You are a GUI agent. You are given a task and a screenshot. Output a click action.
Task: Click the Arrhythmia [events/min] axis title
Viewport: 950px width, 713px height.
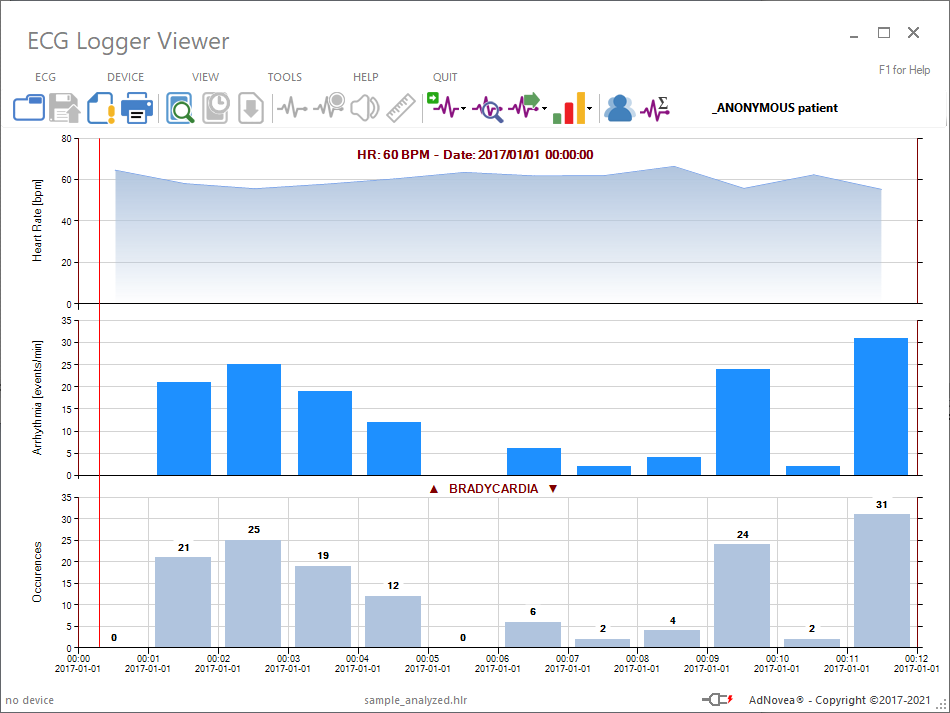click(x=38, y=397)
